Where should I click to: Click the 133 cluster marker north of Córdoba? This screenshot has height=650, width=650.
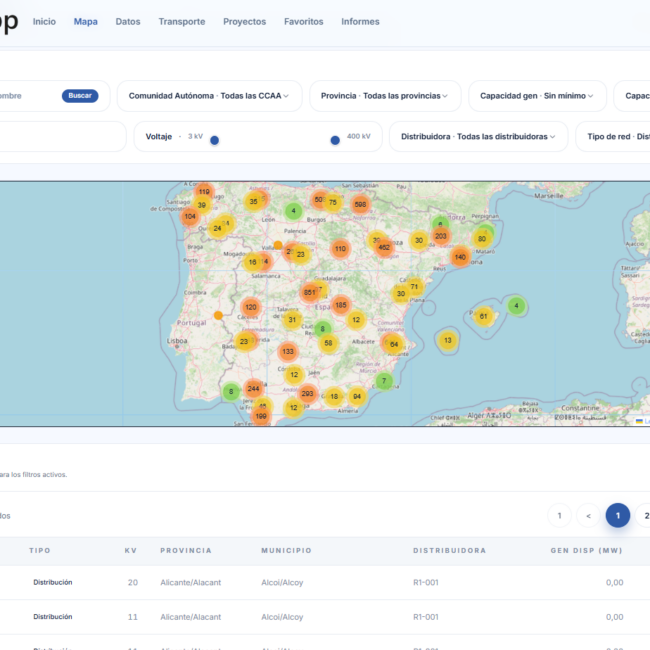click(288, 352)
